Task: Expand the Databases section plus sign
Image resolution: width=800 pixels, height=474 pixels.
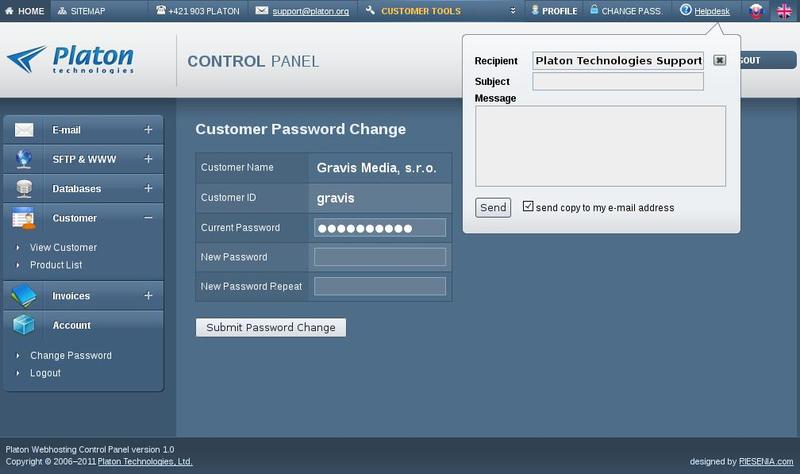Action: pos(148,188)
